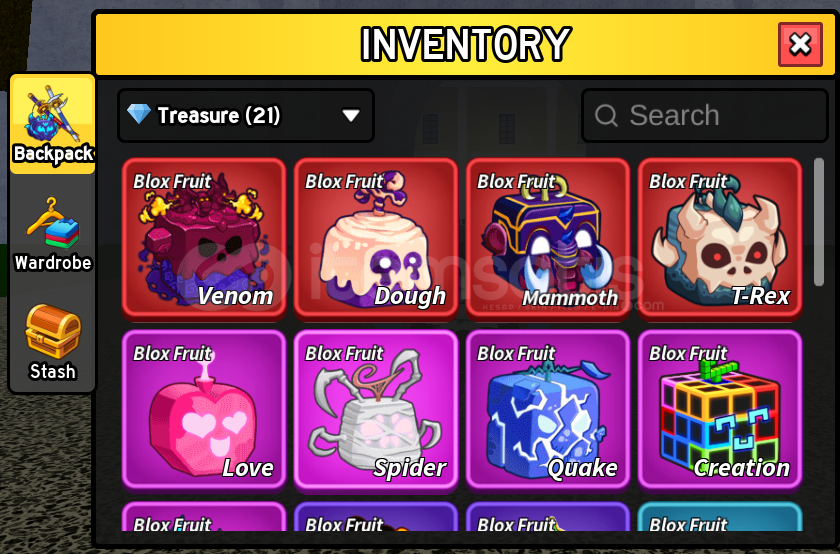
Task: Focus the Search input field
Action: pyautogui.click(x=704, y=115)
